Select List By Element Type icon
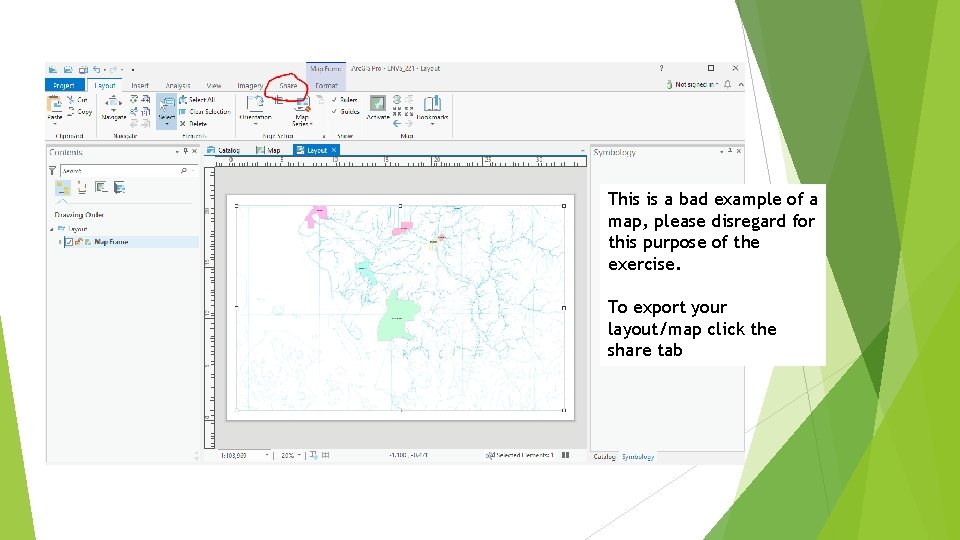The height and width of the screenshot is (540, 960). 82,187
